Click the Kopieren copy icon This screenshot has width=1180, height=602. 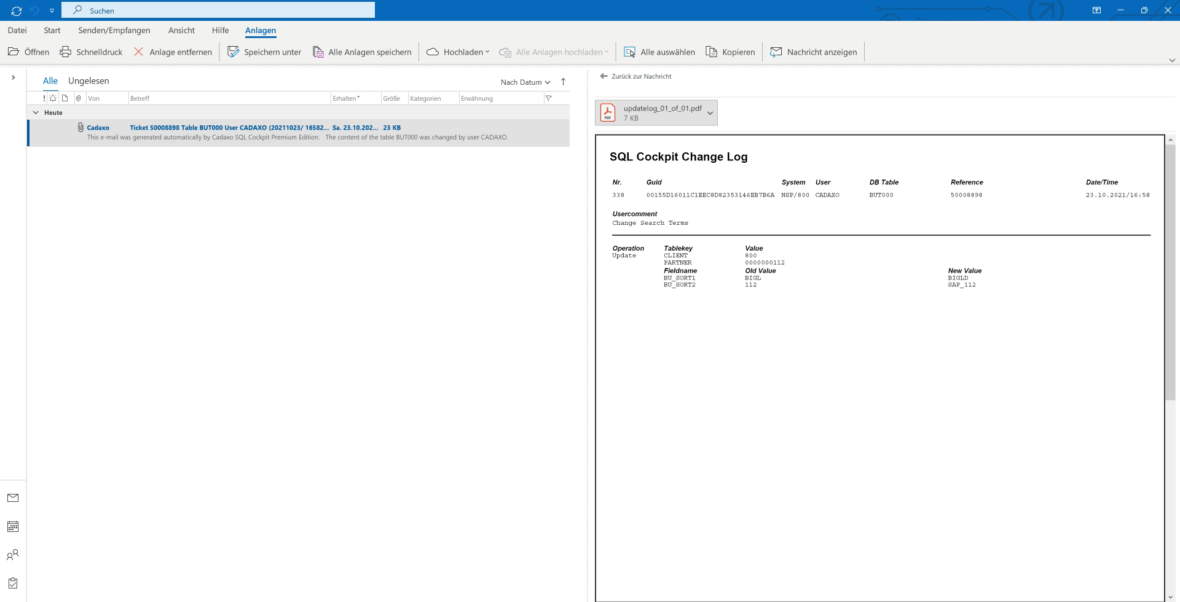(710, 51)
